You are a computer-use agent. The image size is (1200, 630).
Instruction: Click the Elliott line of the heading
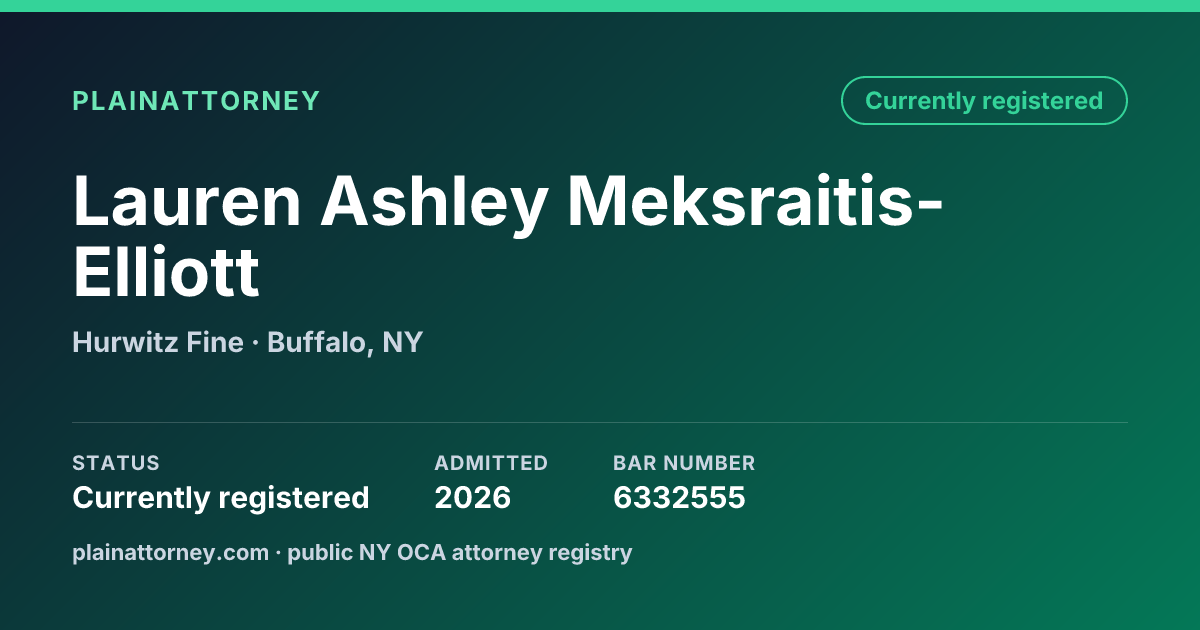pos(166,273)
